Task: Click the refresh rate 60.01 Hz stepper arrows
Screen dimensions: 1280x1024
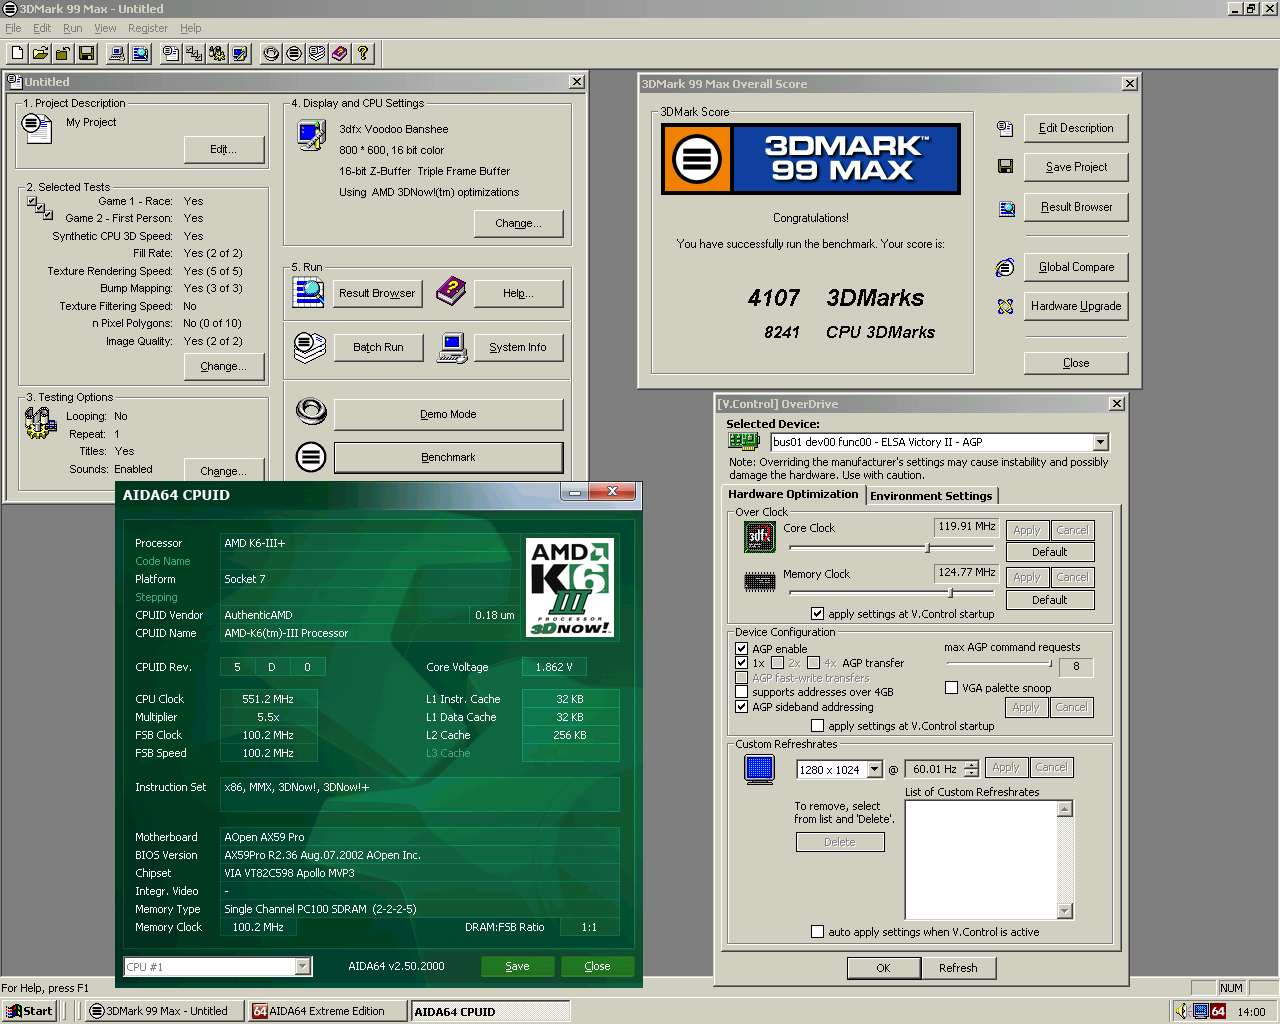Action: [971, 769]
